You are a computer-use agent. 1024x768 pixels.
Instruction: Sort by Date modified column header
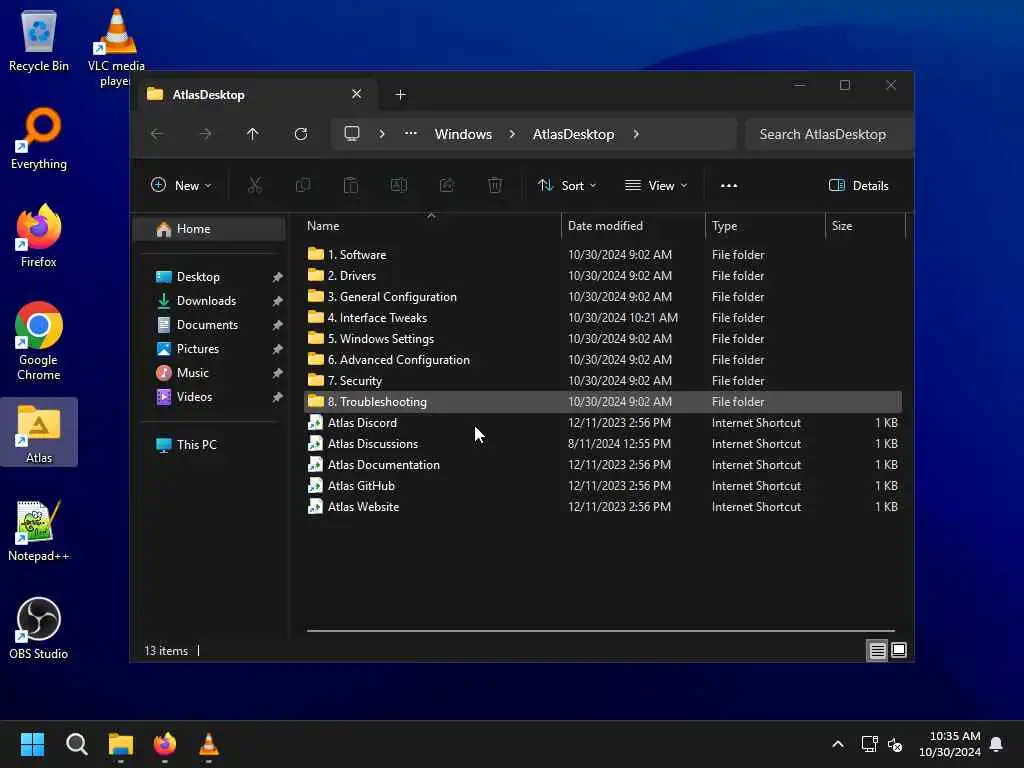[x=633, y=225]
